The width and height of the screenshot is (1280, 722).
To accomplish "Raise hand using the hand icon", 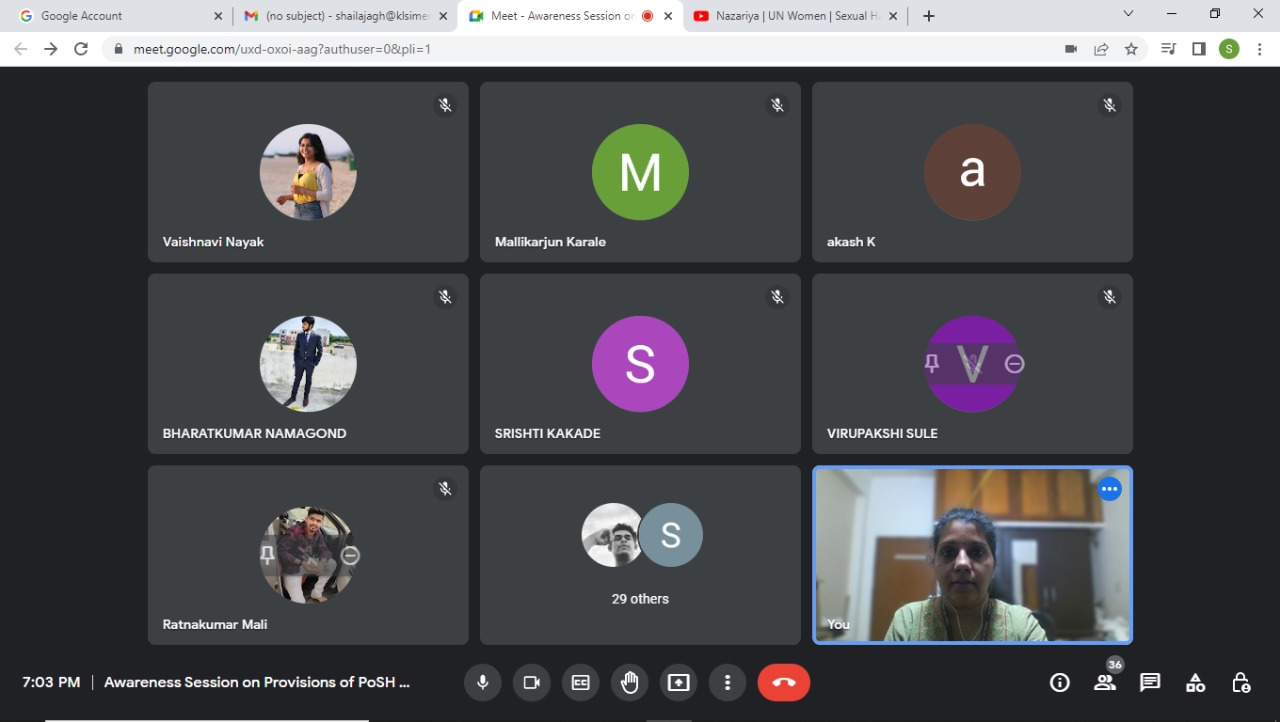I will click(629, 682).
